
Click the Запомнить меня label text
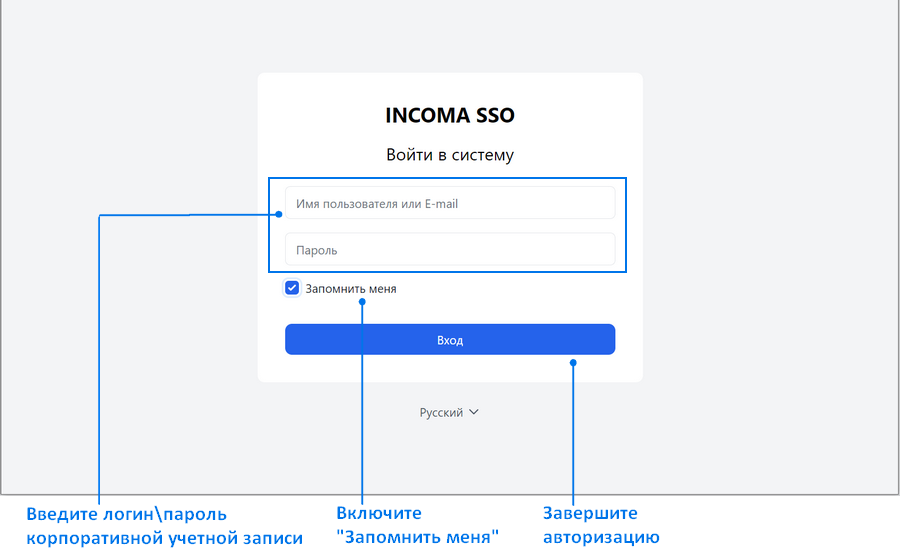click(351, 289)
